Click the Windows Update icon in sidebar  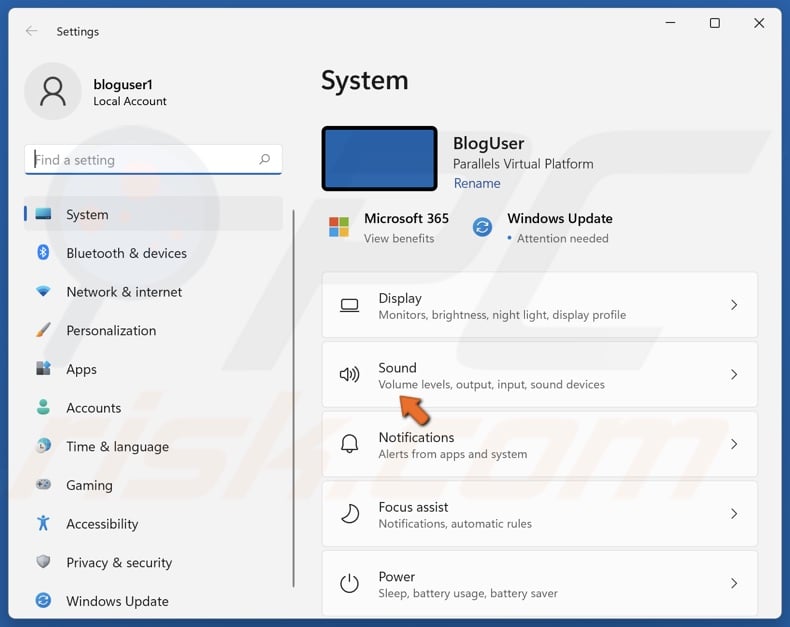43,600
